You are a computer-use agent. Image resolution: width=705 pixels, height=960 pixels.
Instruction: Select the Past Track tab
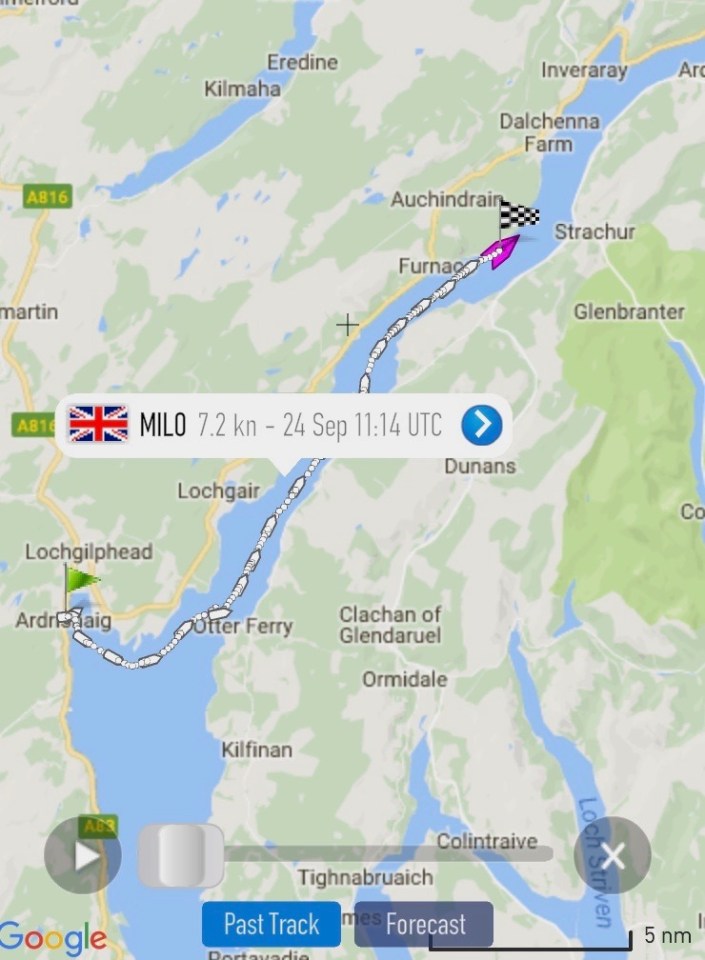click(272, 924)
